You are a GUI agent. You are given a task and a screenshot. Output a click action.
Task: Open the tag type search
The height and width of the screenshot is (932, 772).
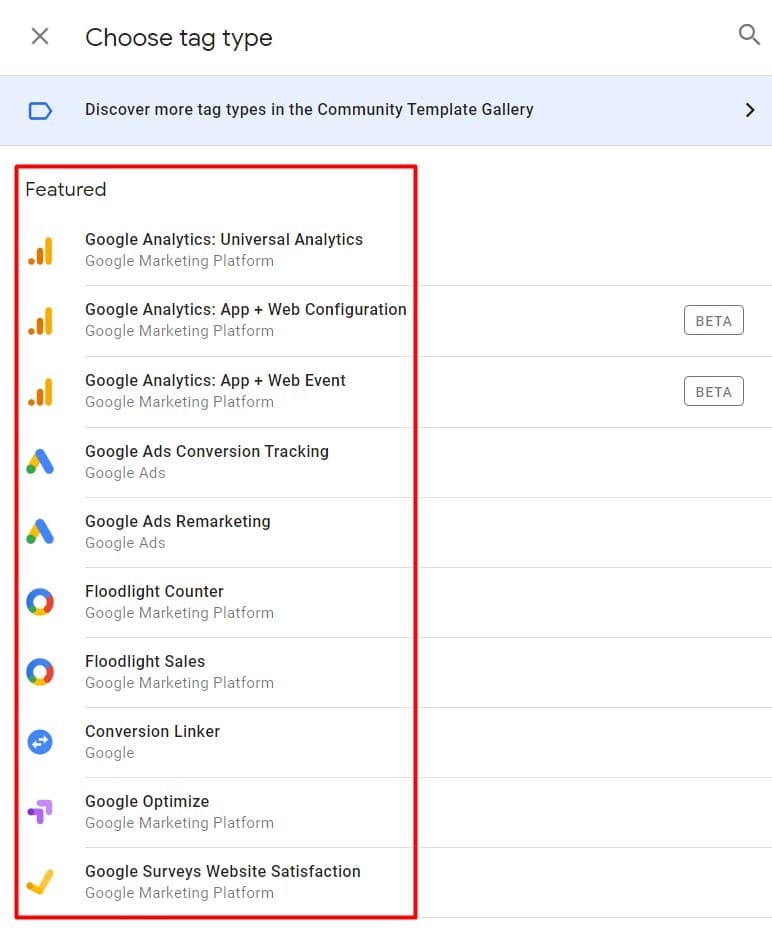[749, 34]
